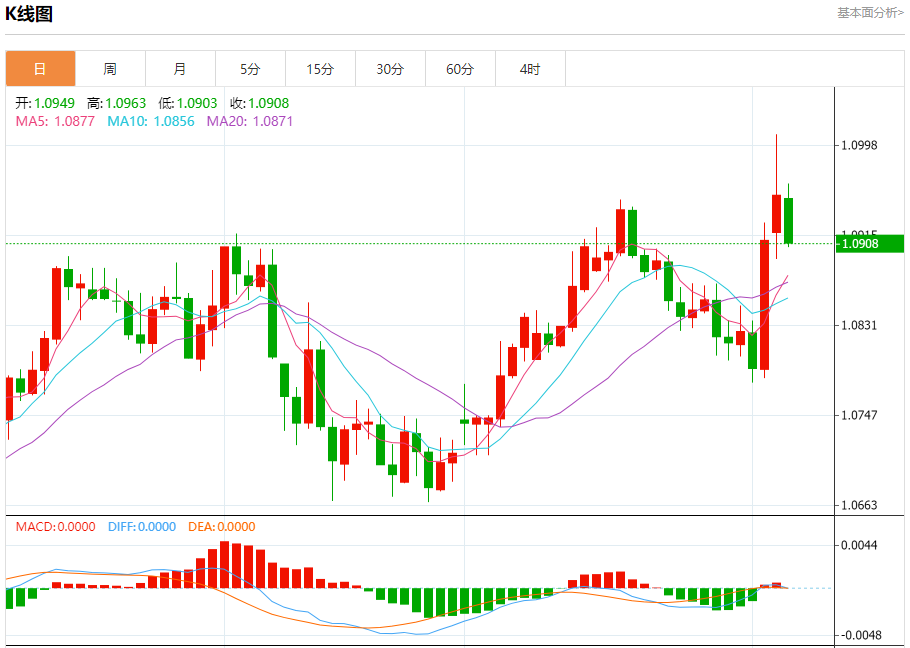Click the 低: 1.0903 low value
Viewport: 910px width, 648px height.
pos(188,103)
